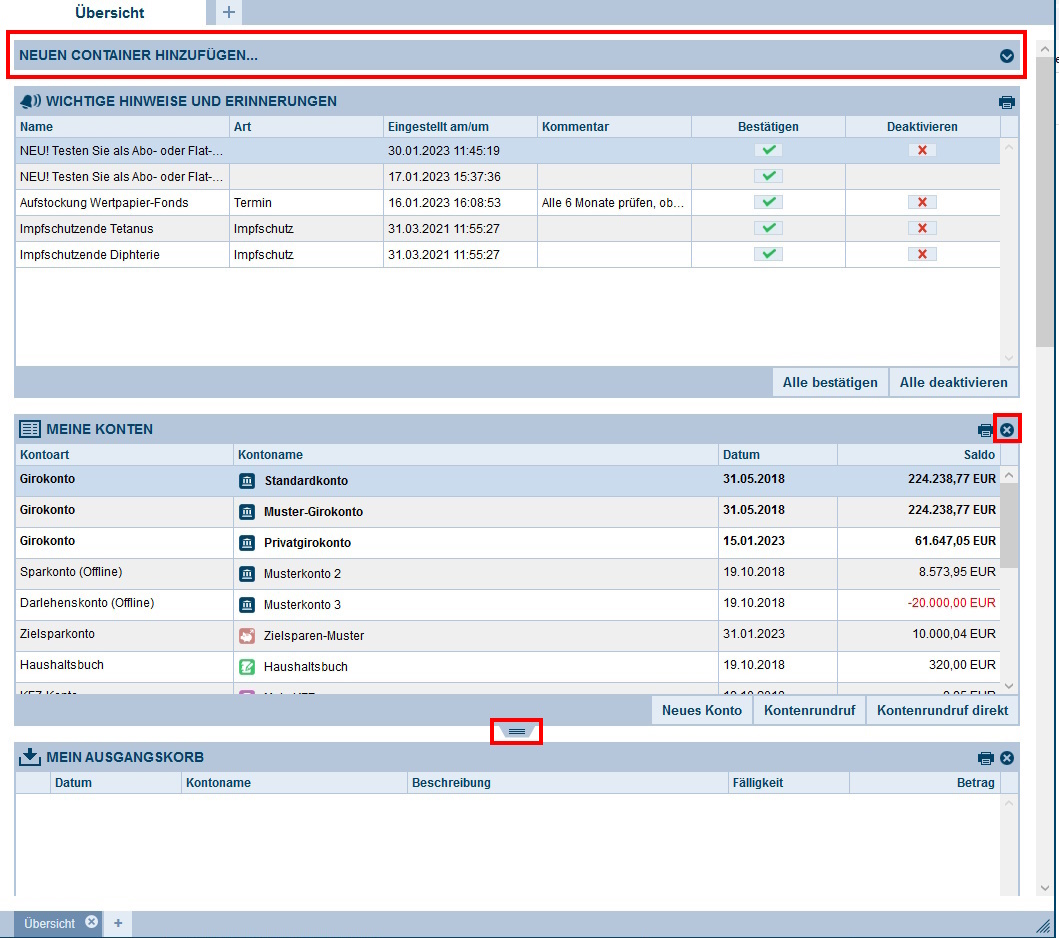Switch to the top Übersicht tab
1059x938 pixels.
(x=109, y=13)
